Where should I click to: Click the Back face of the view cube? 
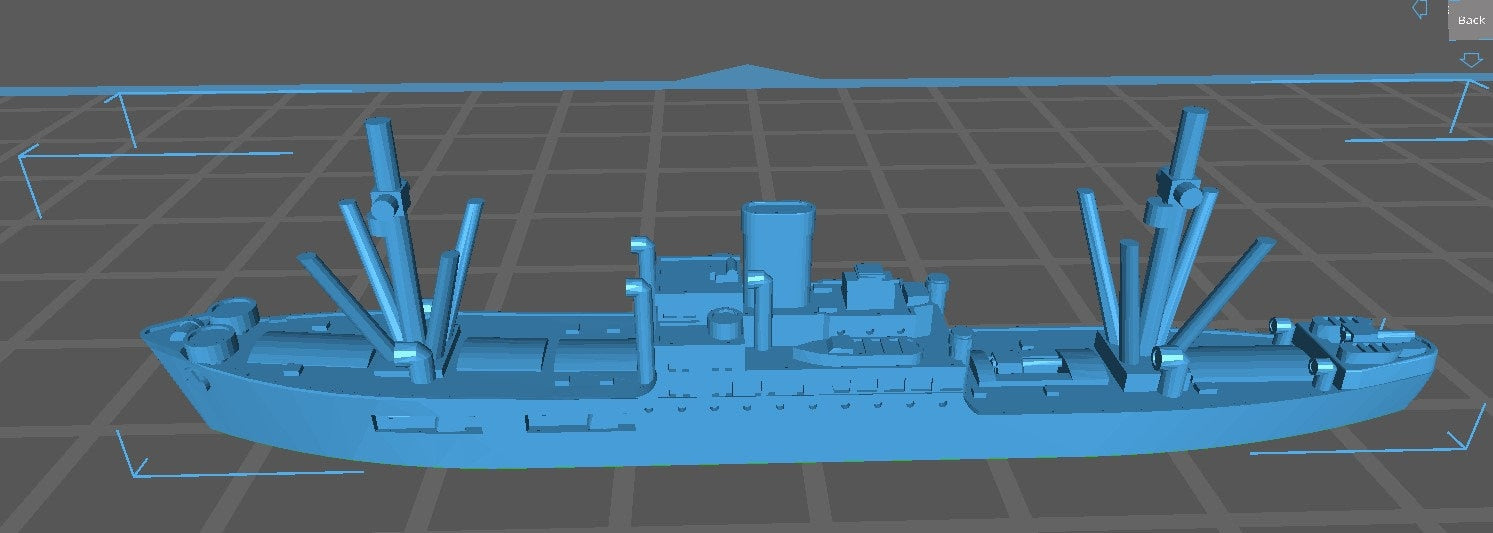coord(1470,20)
